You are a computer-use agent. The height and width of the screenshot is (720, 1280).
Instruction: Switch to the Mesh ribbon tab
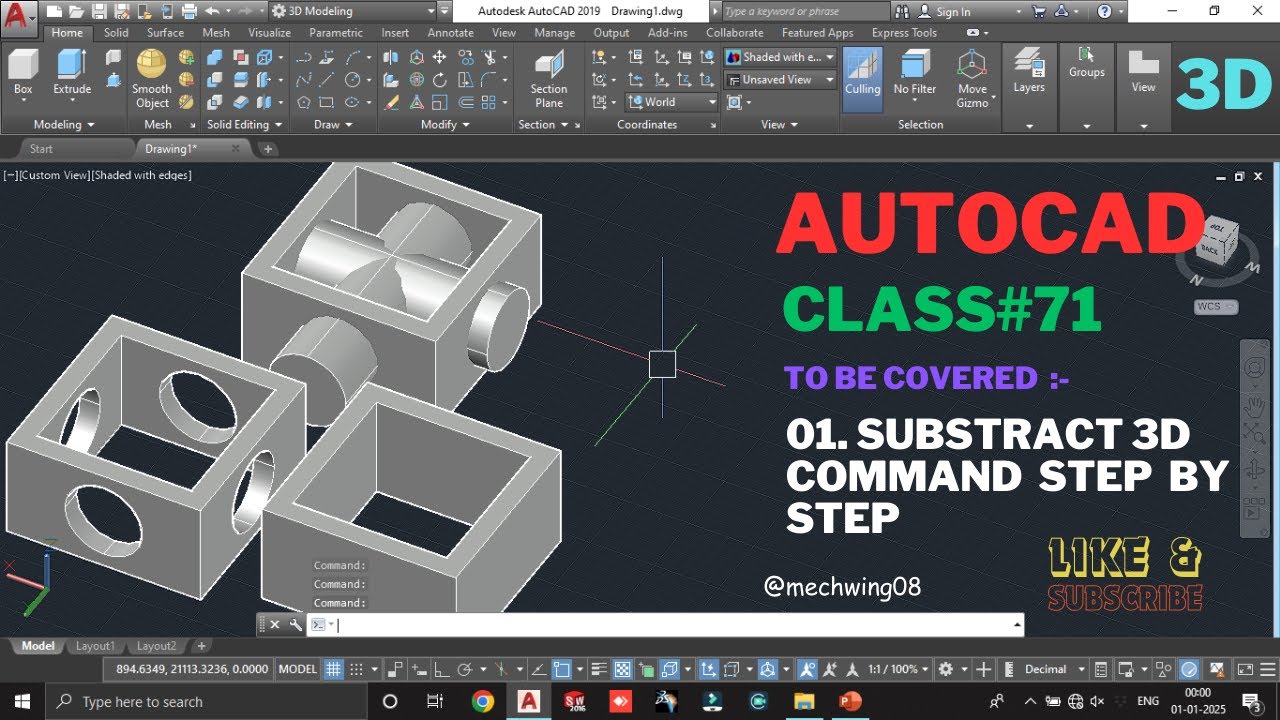coord(216,32)
